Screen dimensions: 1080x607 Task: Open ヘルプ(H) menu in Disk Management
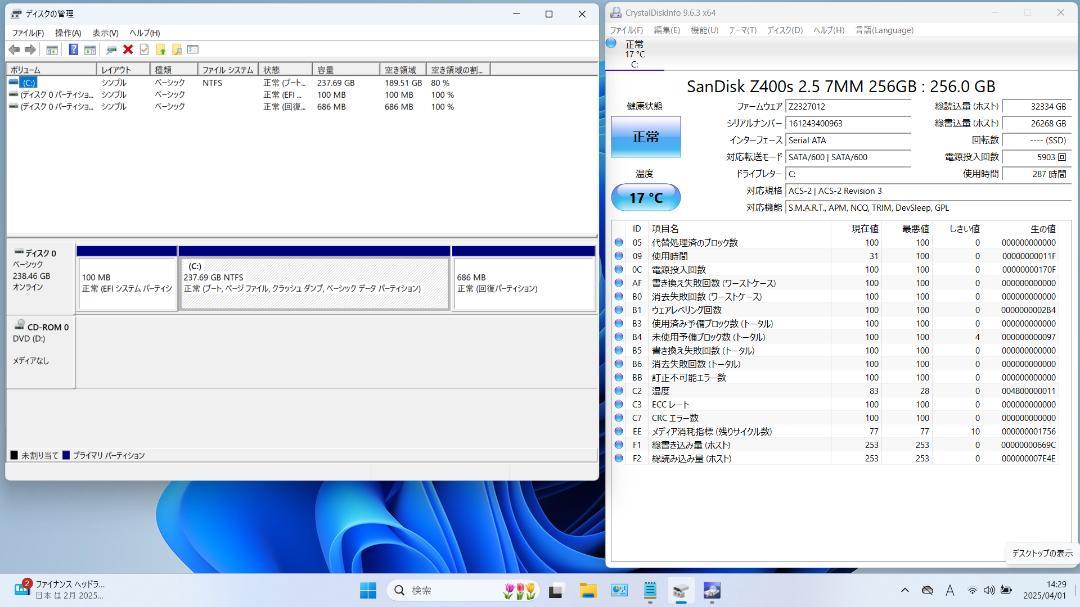pyautogui.click(x=145, y=33)
